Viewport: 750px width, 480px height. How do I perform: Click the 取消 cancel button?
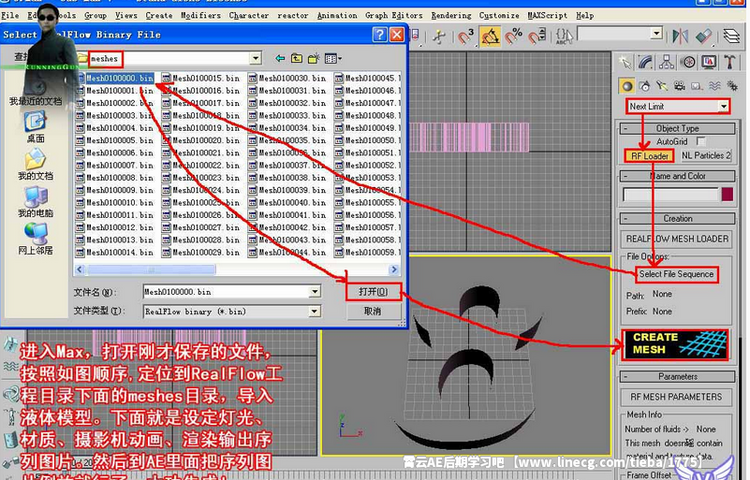(x=373, y=311)
